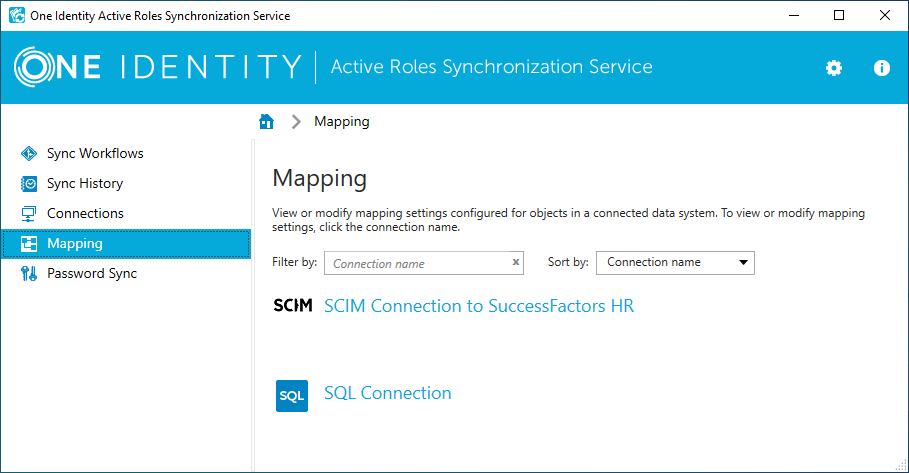
Task: Click Active Roles Synchronization Service header text
Action: [492, 67]
